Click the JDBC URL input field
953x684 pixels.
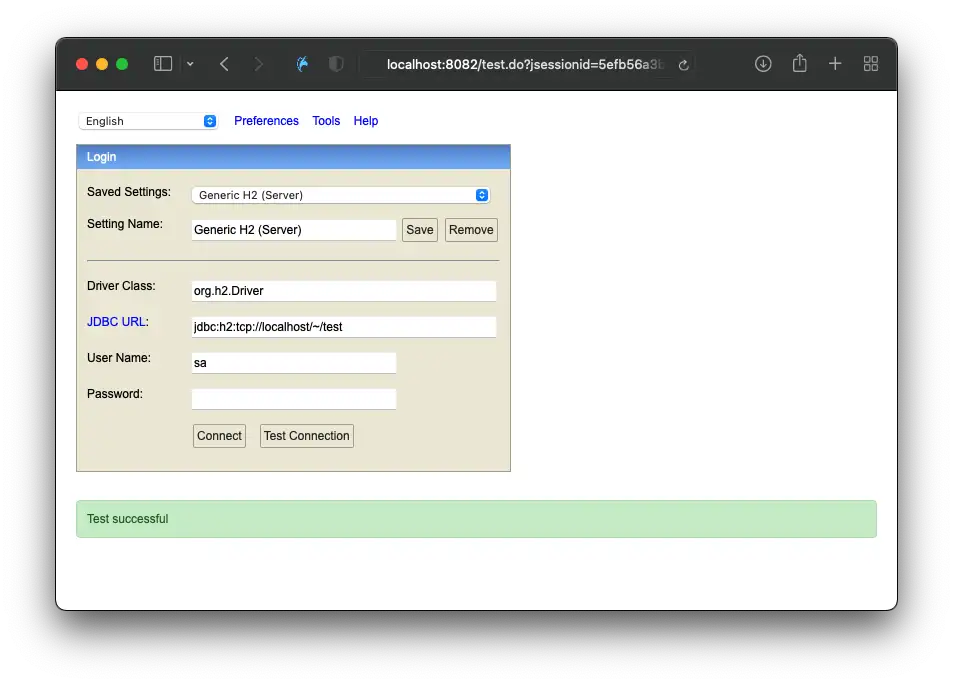(x=344, y=327)
